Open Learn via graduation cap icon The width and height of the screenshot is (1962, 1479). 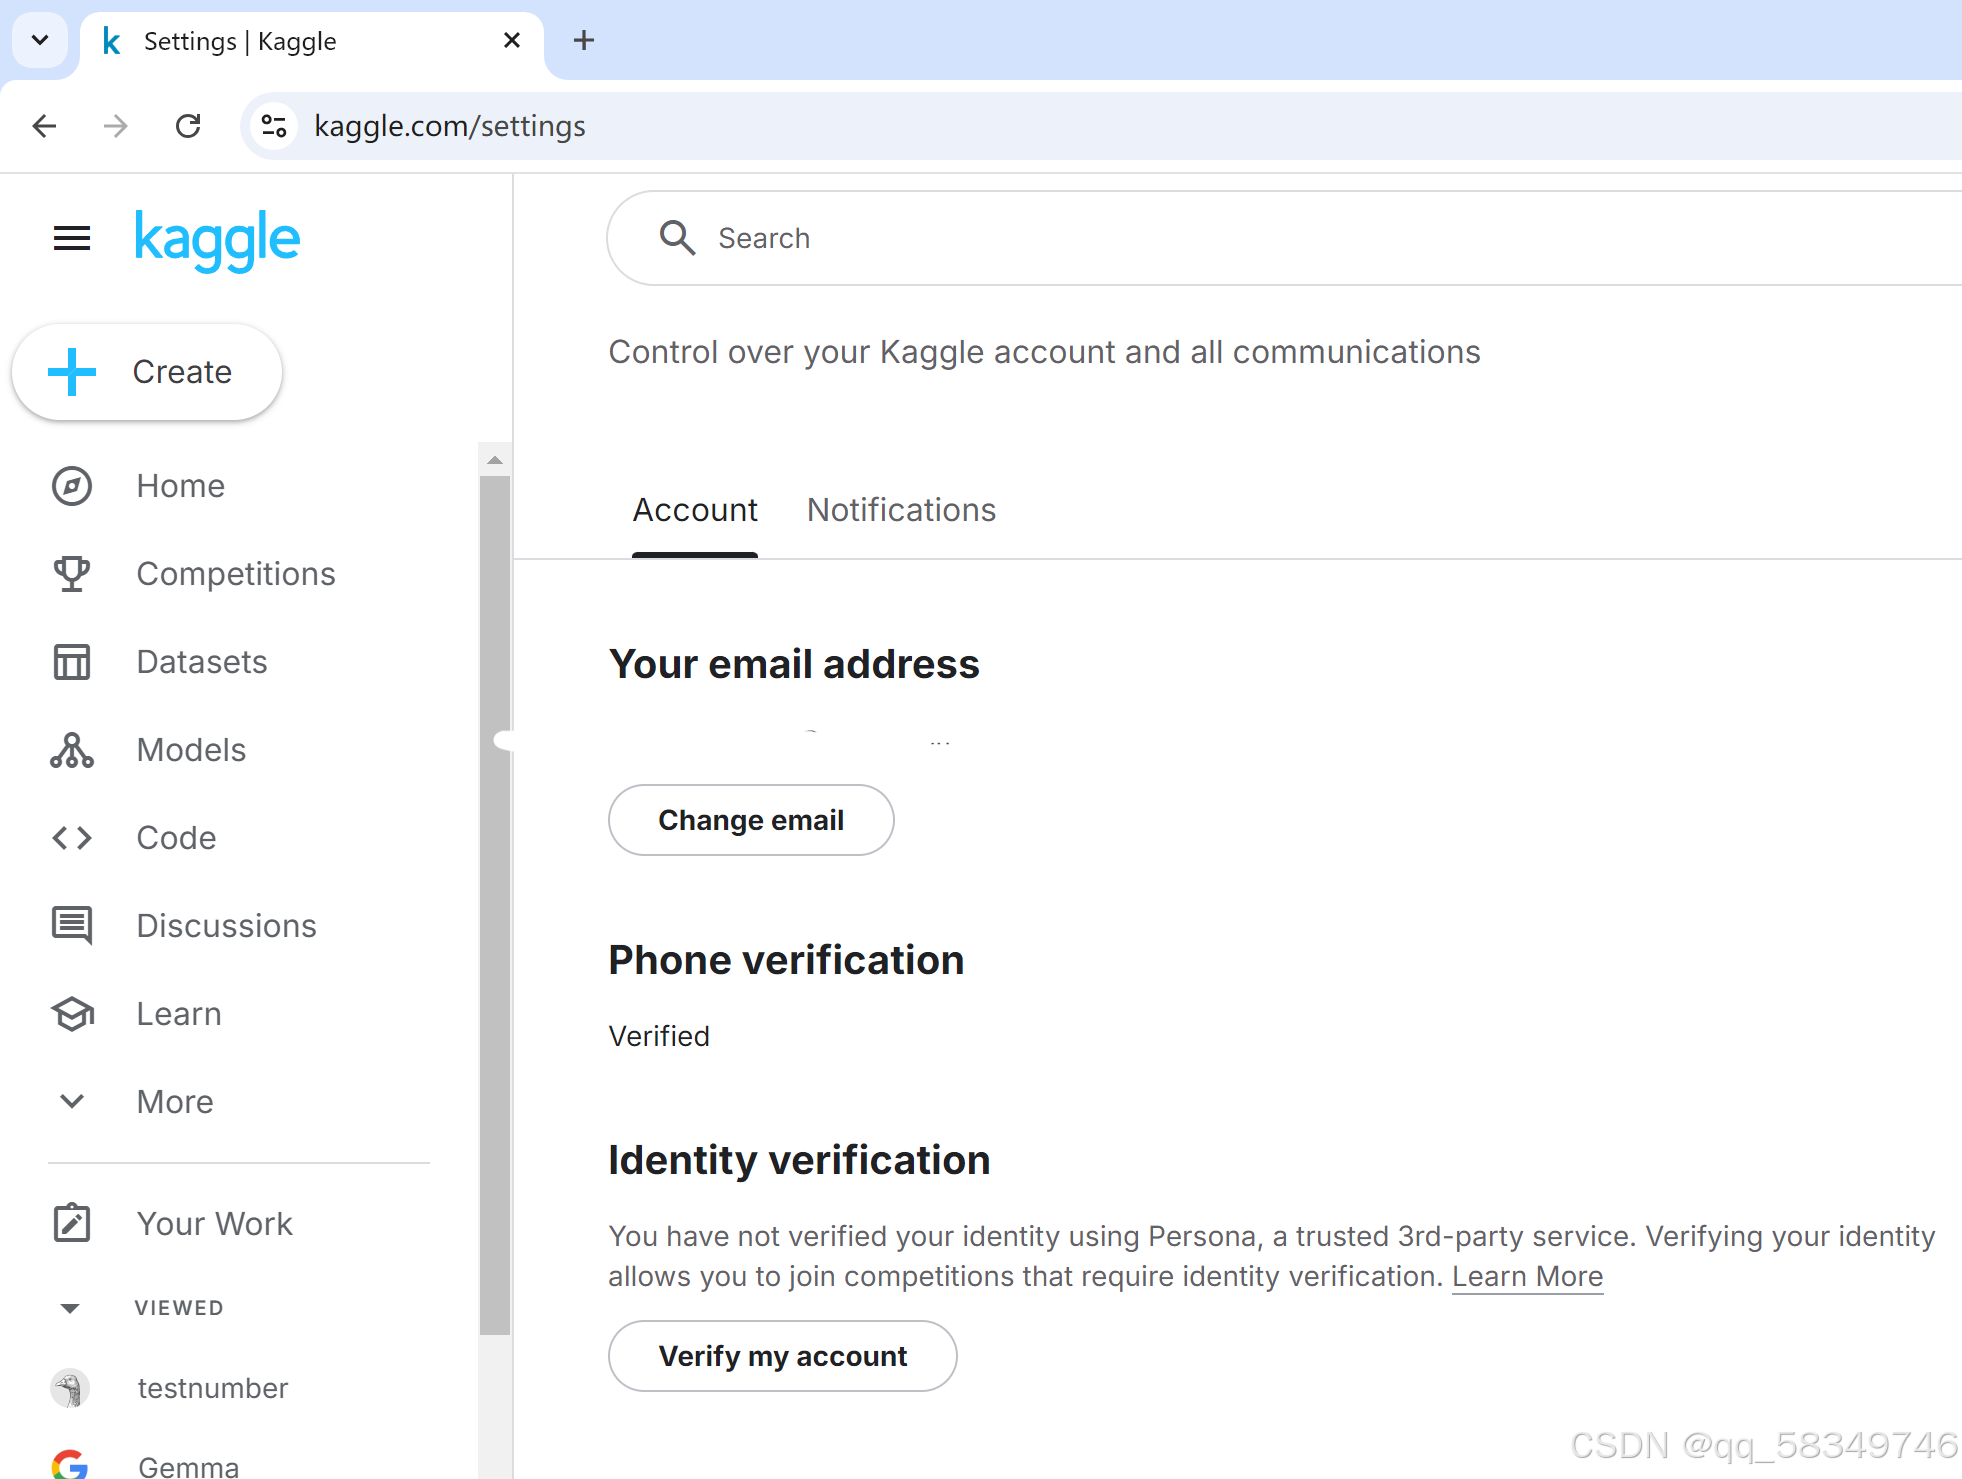coord(72,1014)
